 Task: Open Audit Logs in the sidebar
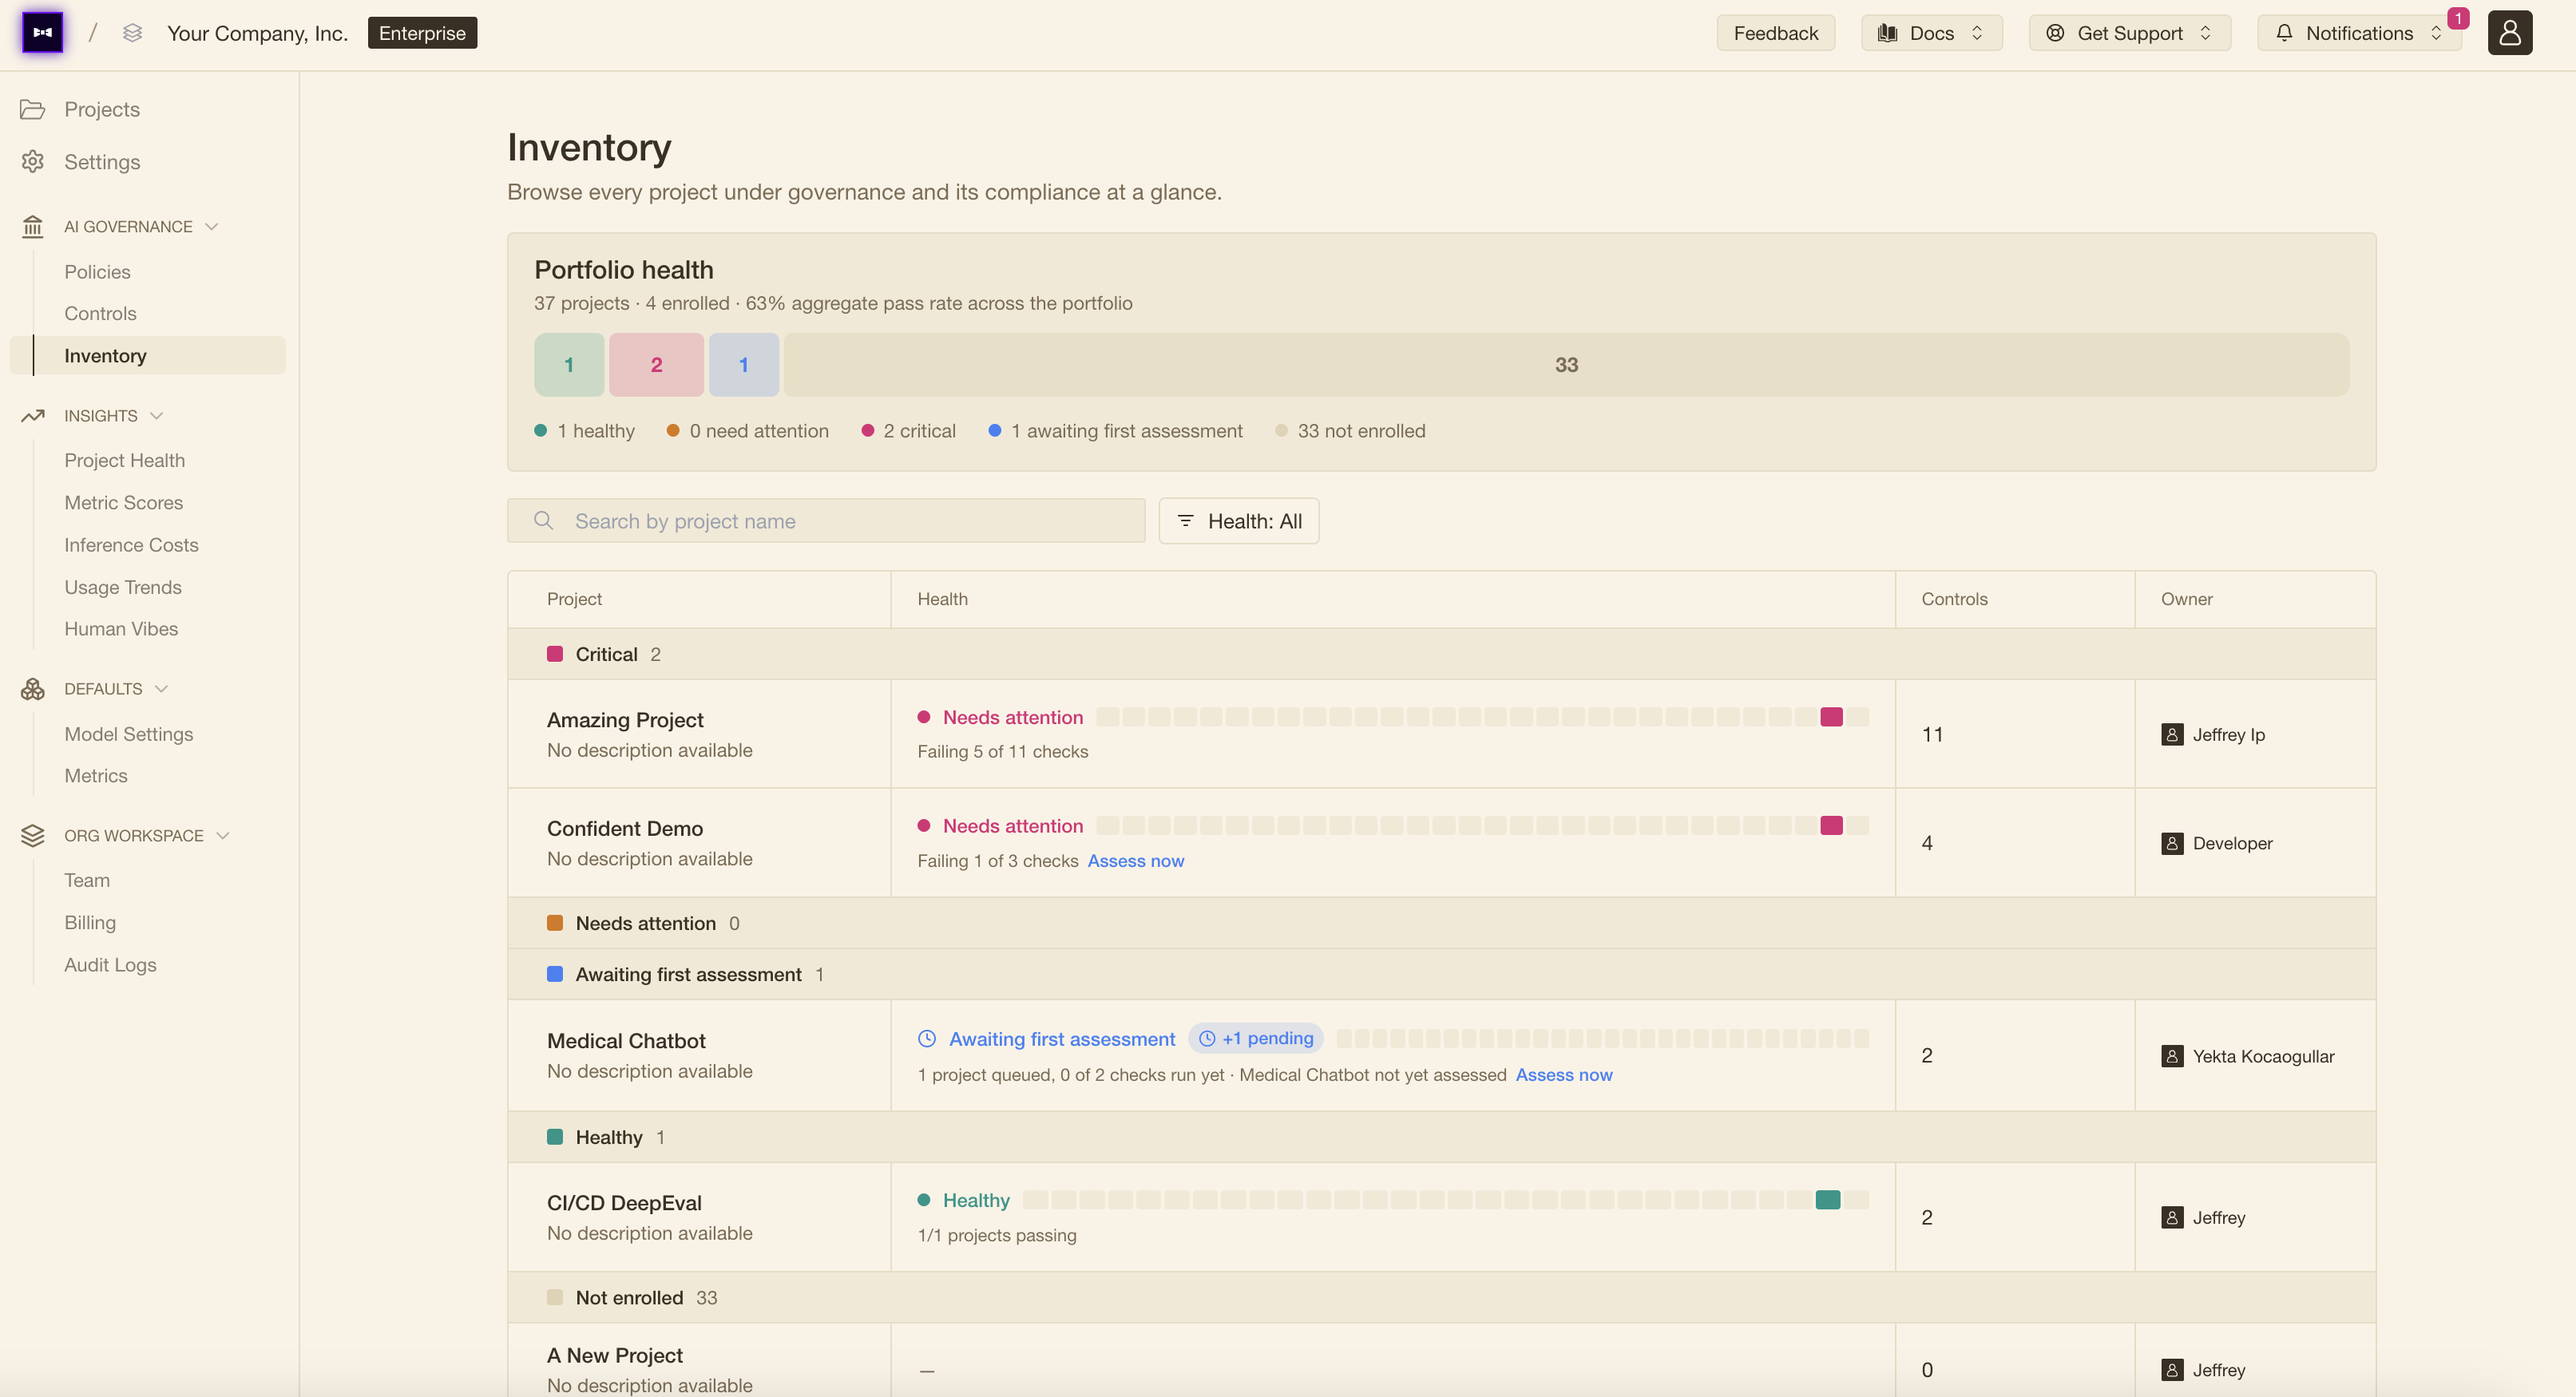110,965
